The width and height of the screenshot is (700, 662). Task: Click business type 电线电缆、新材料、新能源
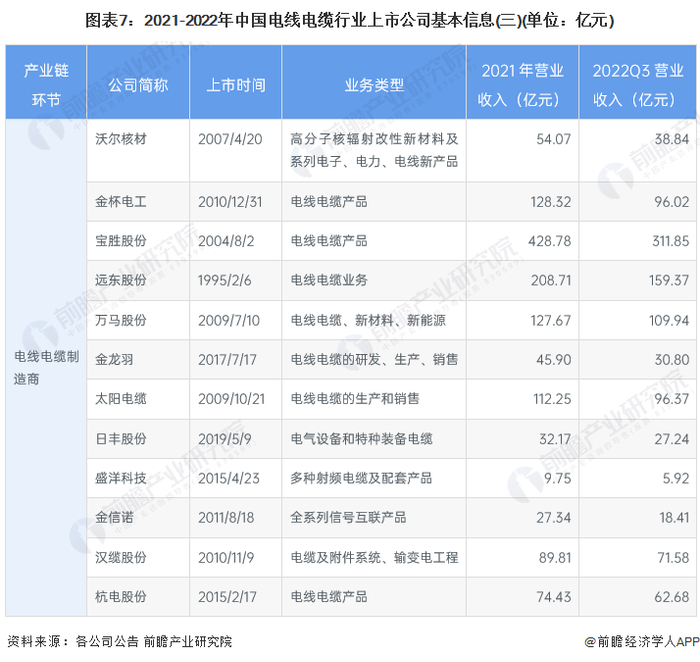click(368, 320)
